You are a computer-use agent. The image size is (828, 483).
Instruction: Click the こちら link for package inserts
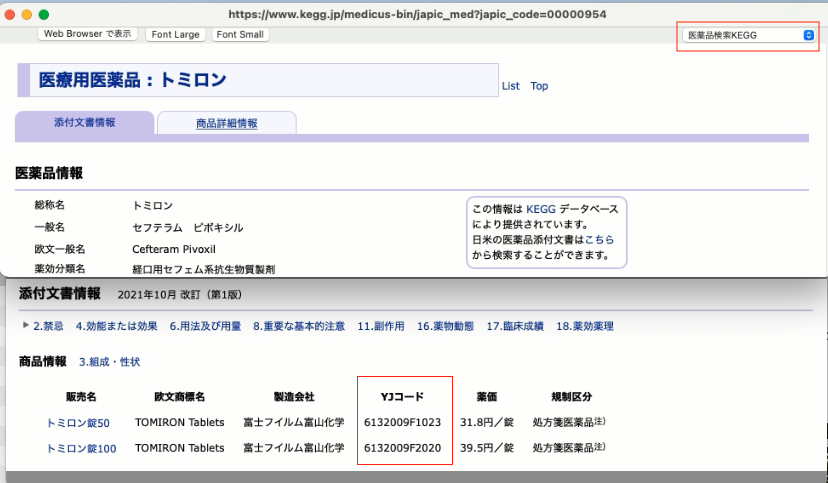pos(599,240)
